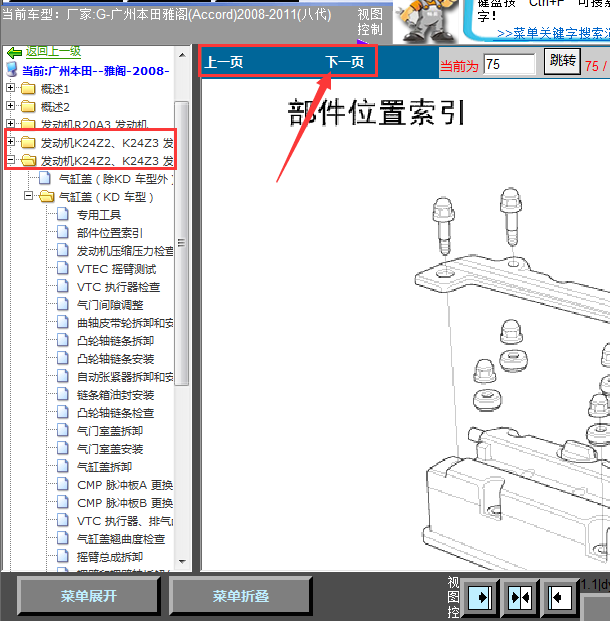The image size is (610, 621).
Task: Click the mechanic mascot image
Action: click(426, 20)
